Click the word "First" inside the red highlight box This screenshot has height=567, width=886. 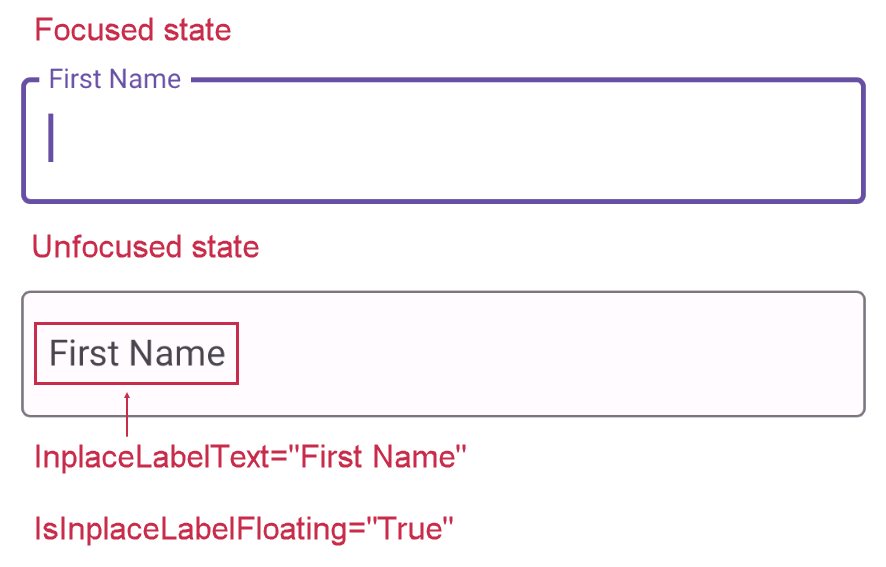[x=83, y=353]
